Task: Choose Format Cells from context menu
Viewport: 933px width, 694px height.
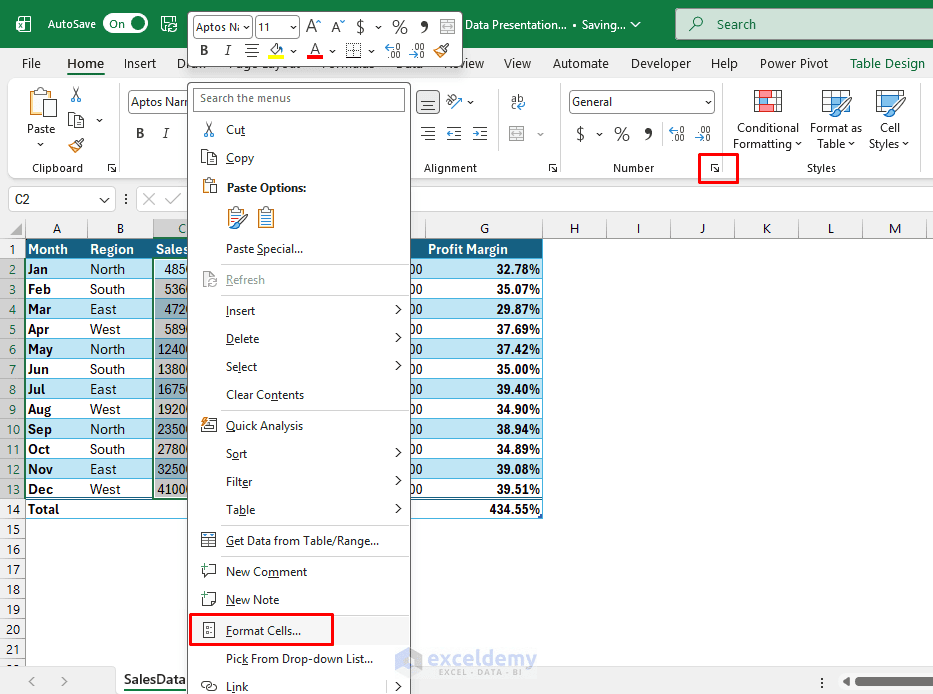Action: 299,631
